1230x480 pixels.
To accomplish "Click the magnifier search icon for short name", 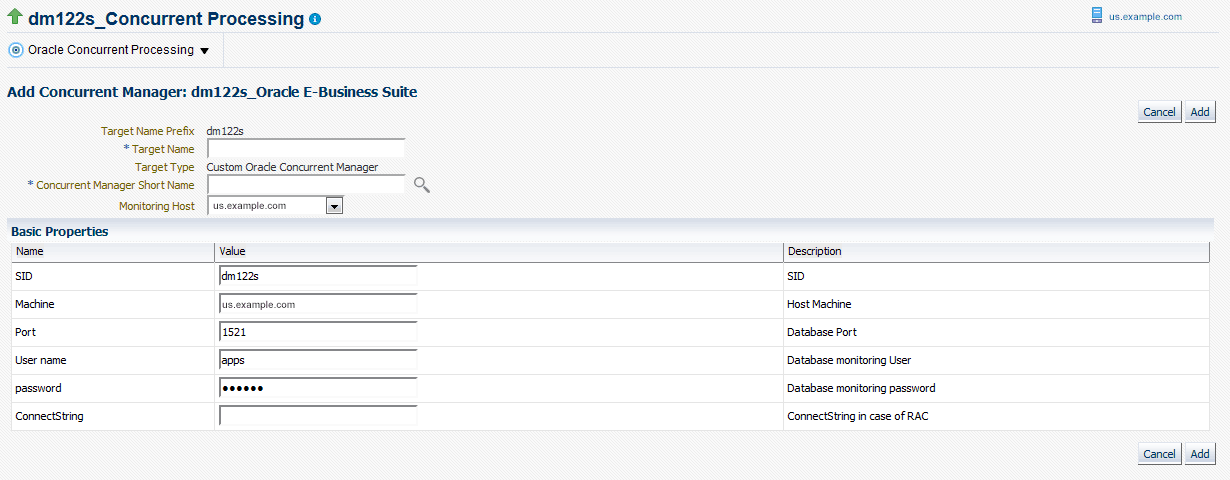I will click(421, 184).
